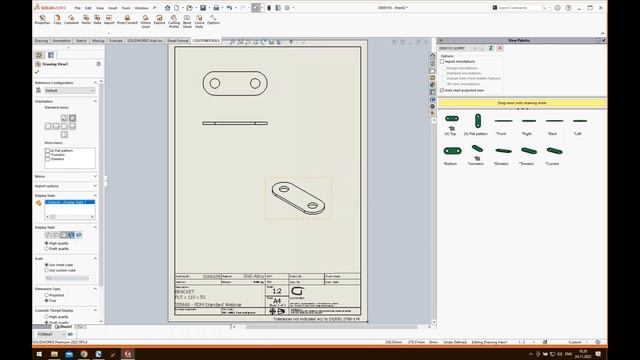The image size is (640, 360).
Task: Expand the Import options section
Action: 95,186
